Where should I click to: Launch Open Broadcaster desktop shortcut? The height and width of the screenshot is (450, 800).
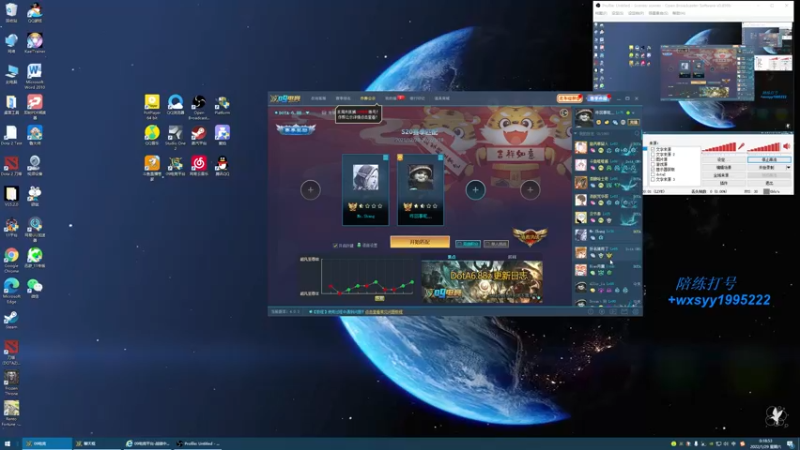click(x=199, y=107)
